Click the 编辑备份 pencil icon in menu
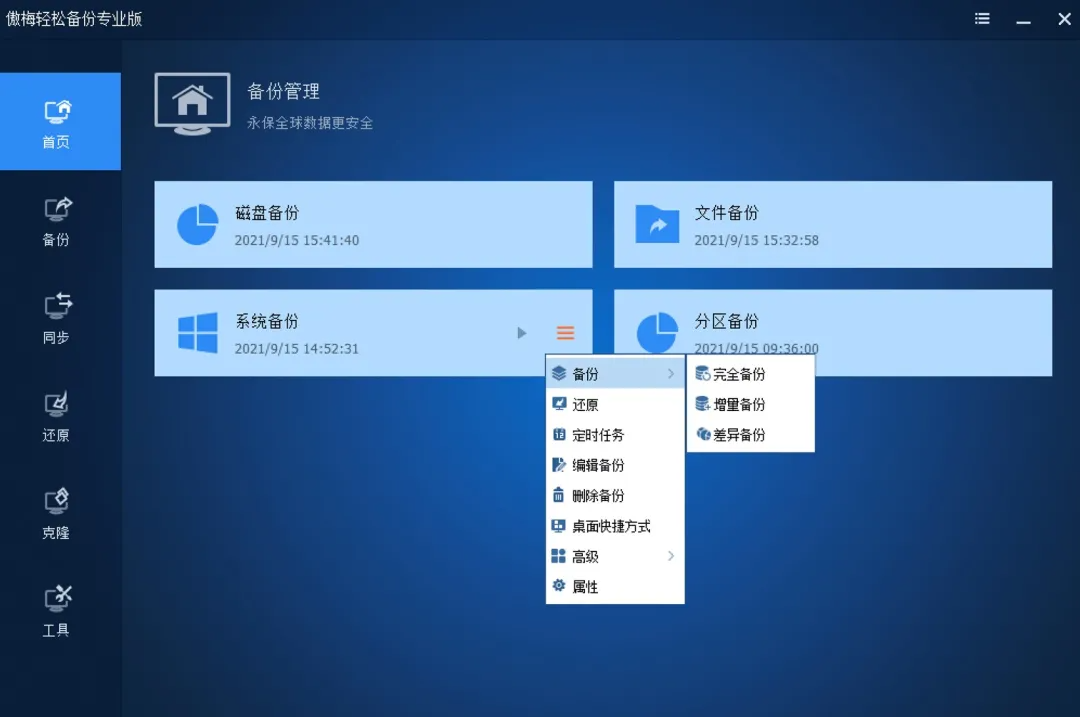Viewport: 1080px width, 717px height. click(559, 465)
